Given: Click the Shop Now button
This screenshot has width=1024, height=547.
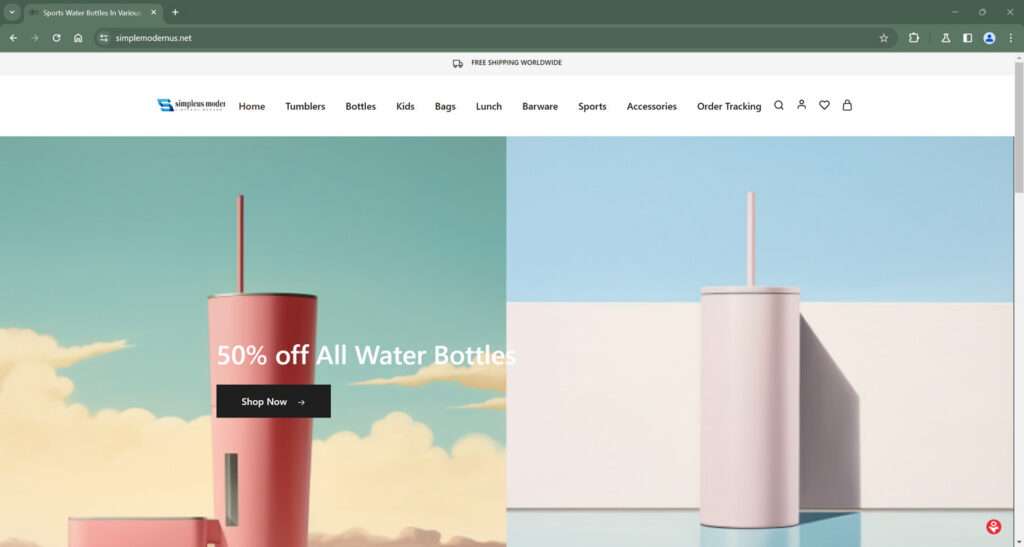Looking at the screenshot, I should [x=274, y=401].
